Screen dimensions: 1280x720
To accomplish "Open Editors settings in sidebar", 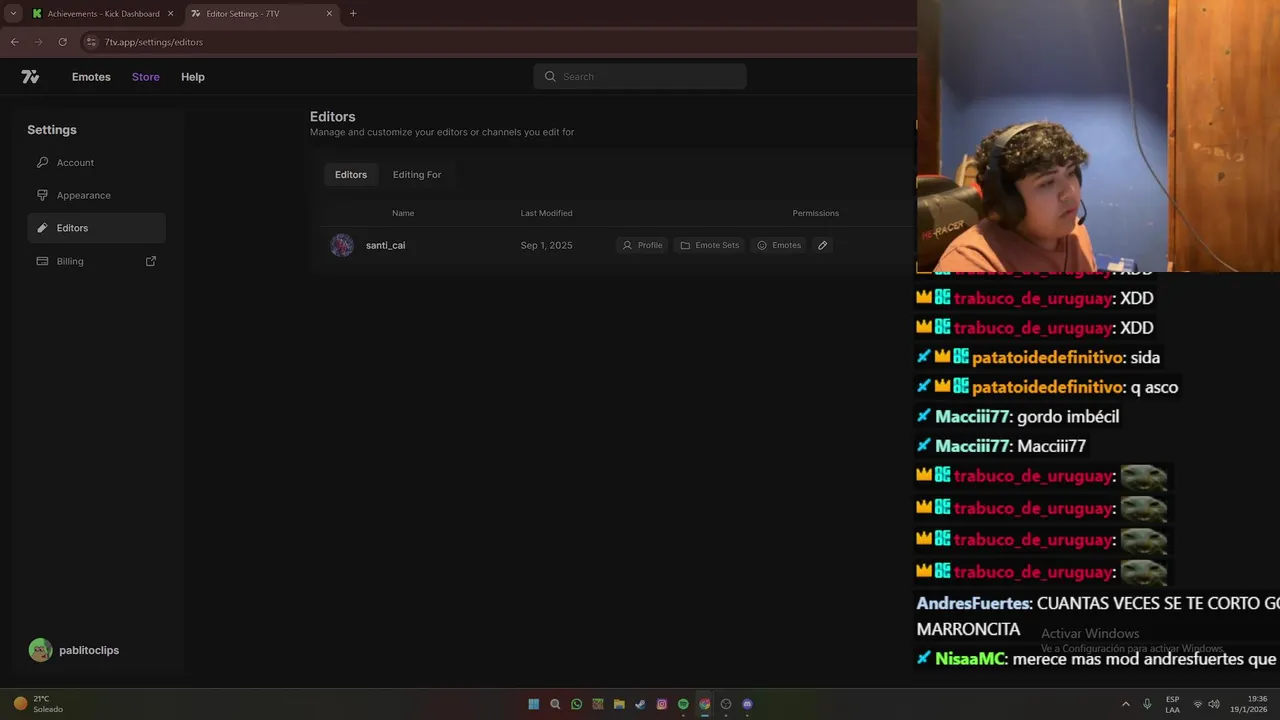I will (97, 228).
